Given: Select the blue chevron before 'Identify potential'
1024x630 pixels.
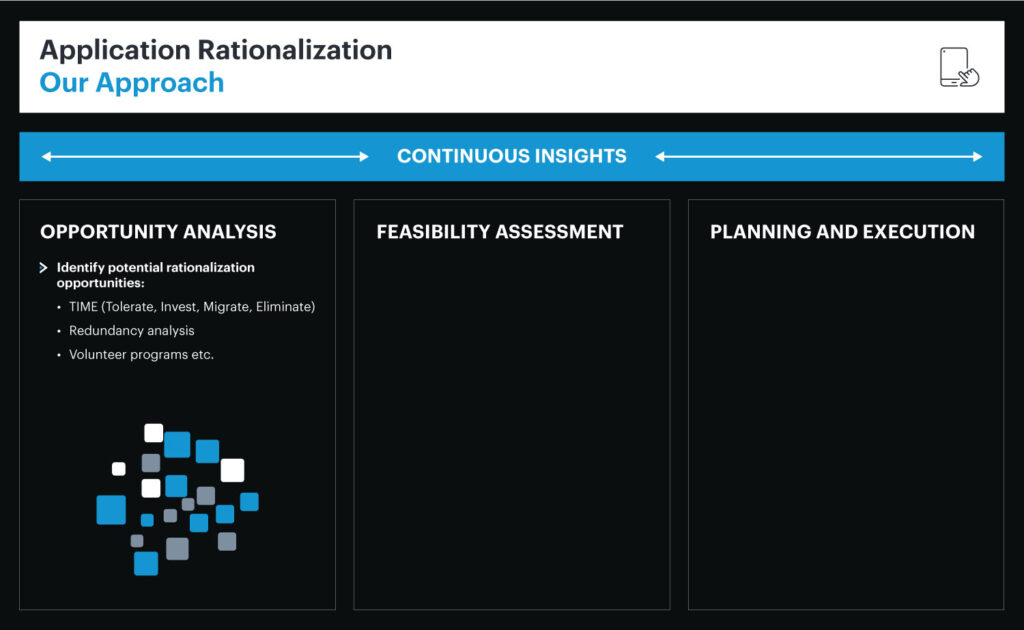Looking at the screenshot, I should click(43, 267).
